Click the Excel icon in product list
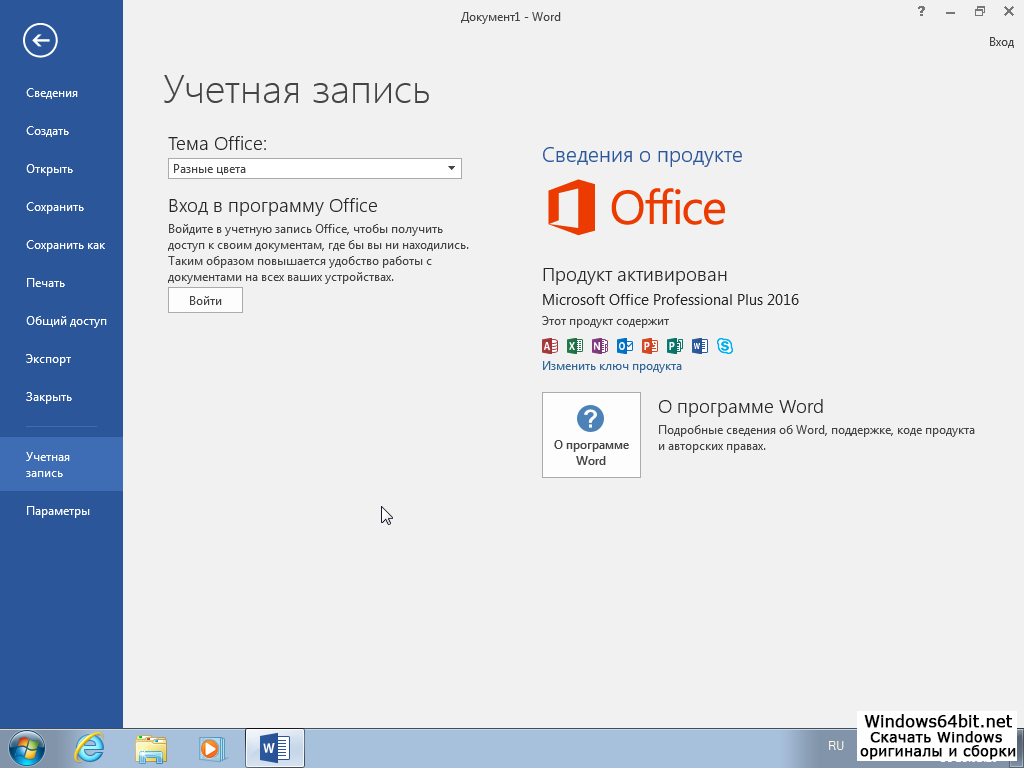1024x768 pixels. [x=574, y=346]
